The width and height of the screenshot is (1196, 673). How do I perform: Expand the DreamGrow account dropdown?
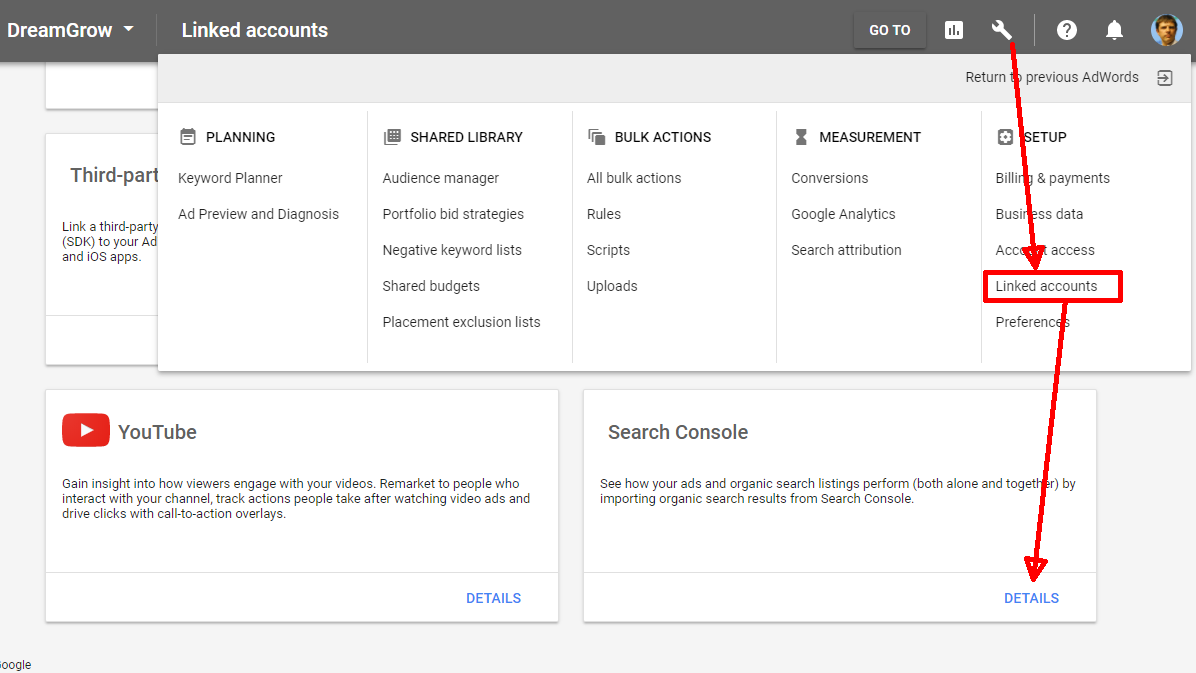coord(128,29)
